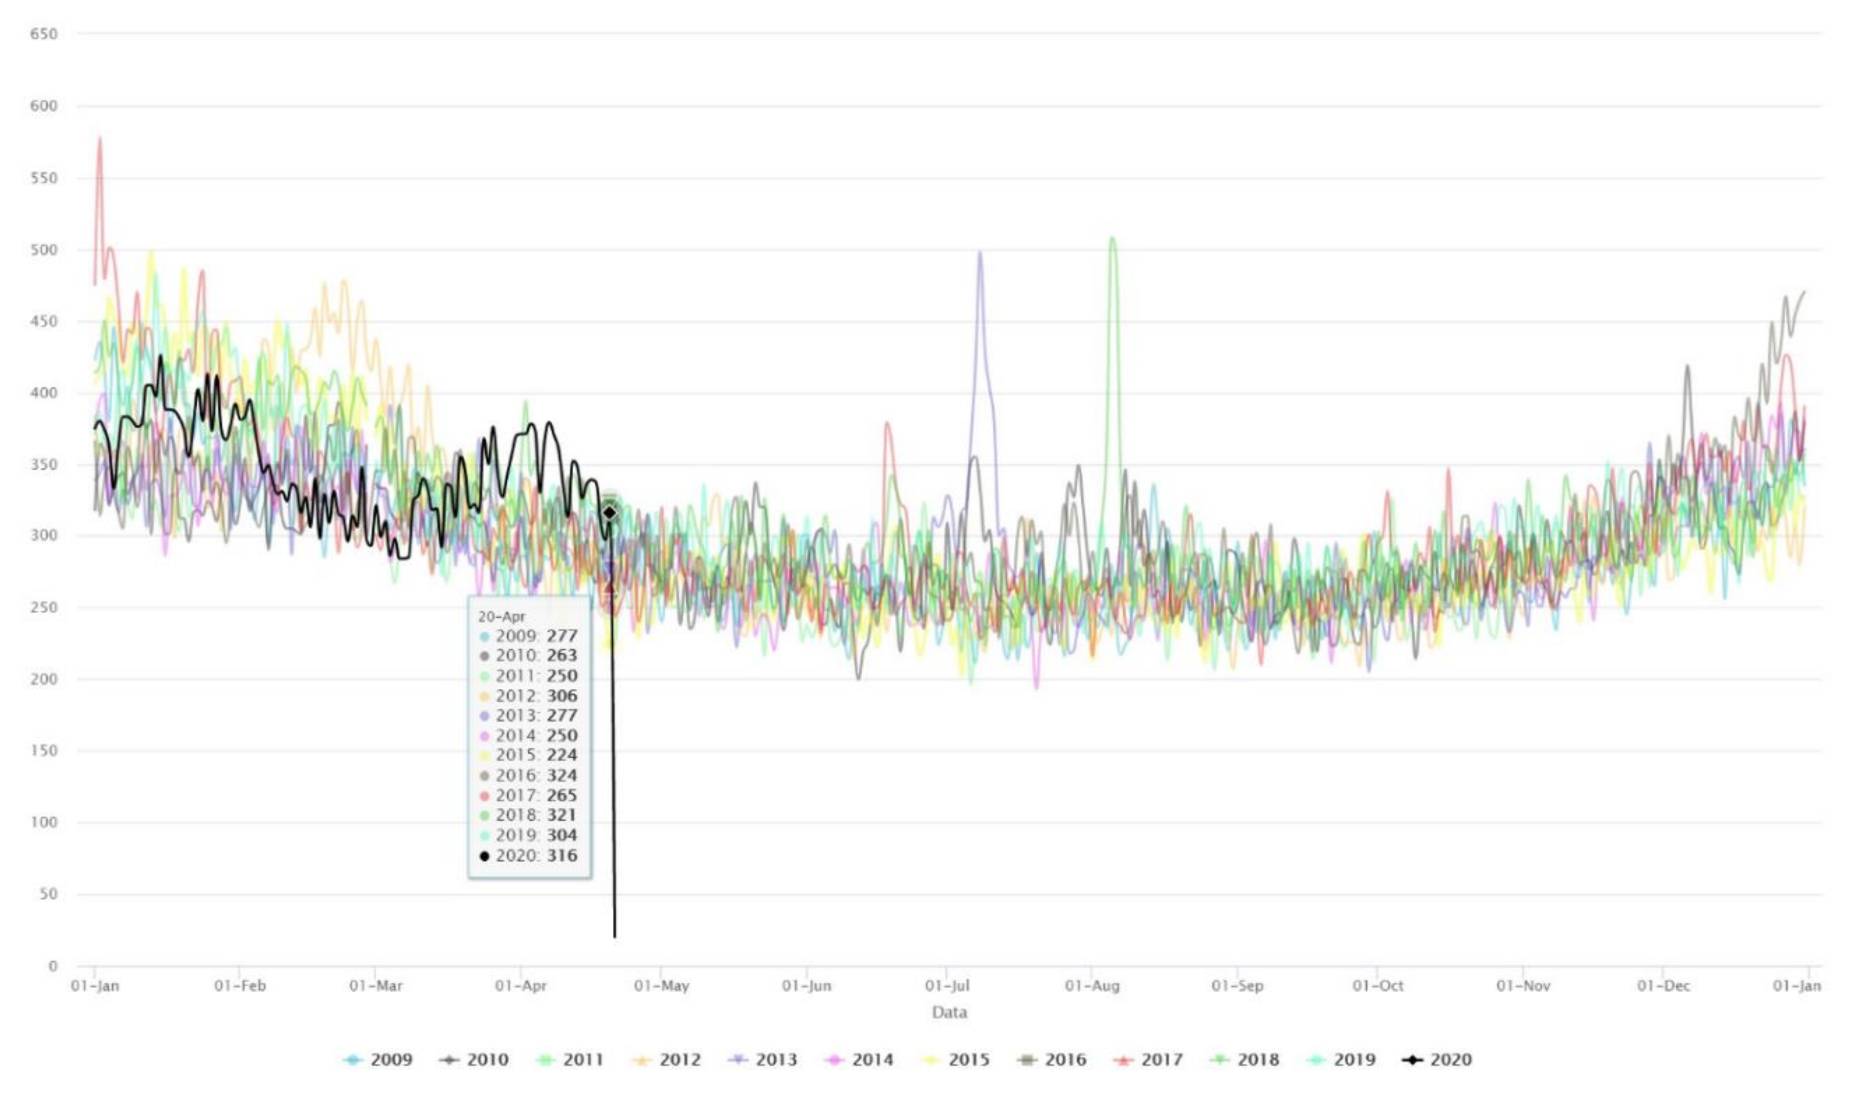Screen dimensions: 1858x1096
Task: Click the y-axis label 50
Action: (48, 894)
